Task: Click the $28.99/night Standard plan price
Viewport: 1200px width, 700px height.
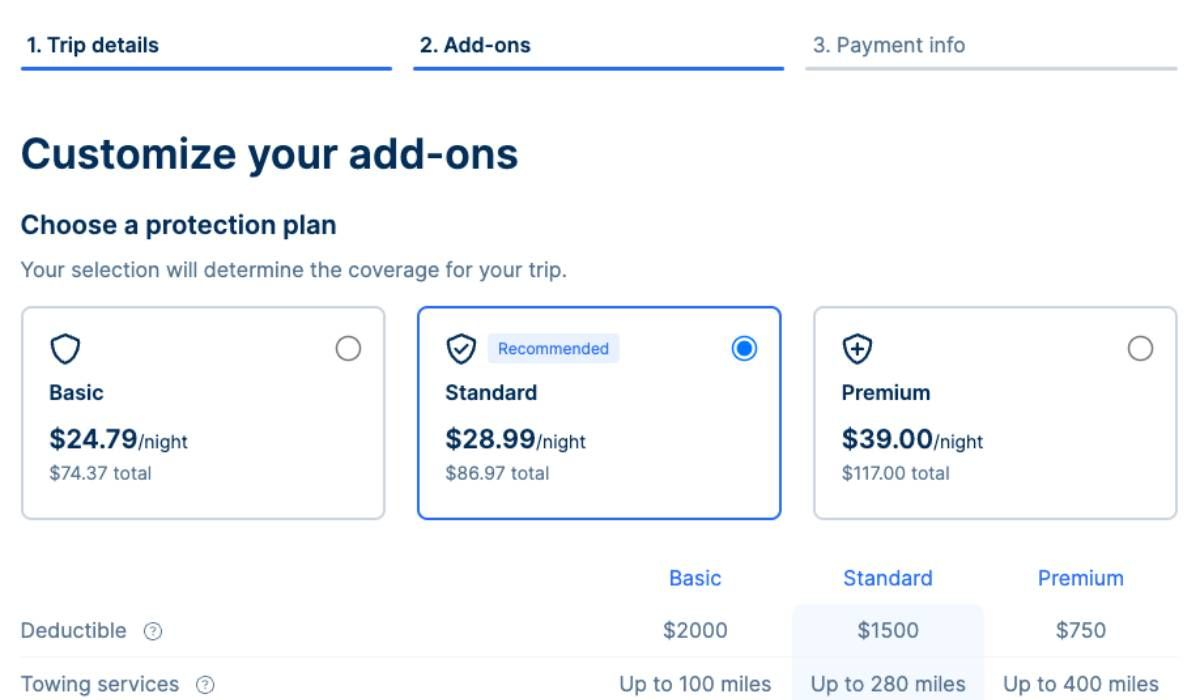Action: [515, 440]
